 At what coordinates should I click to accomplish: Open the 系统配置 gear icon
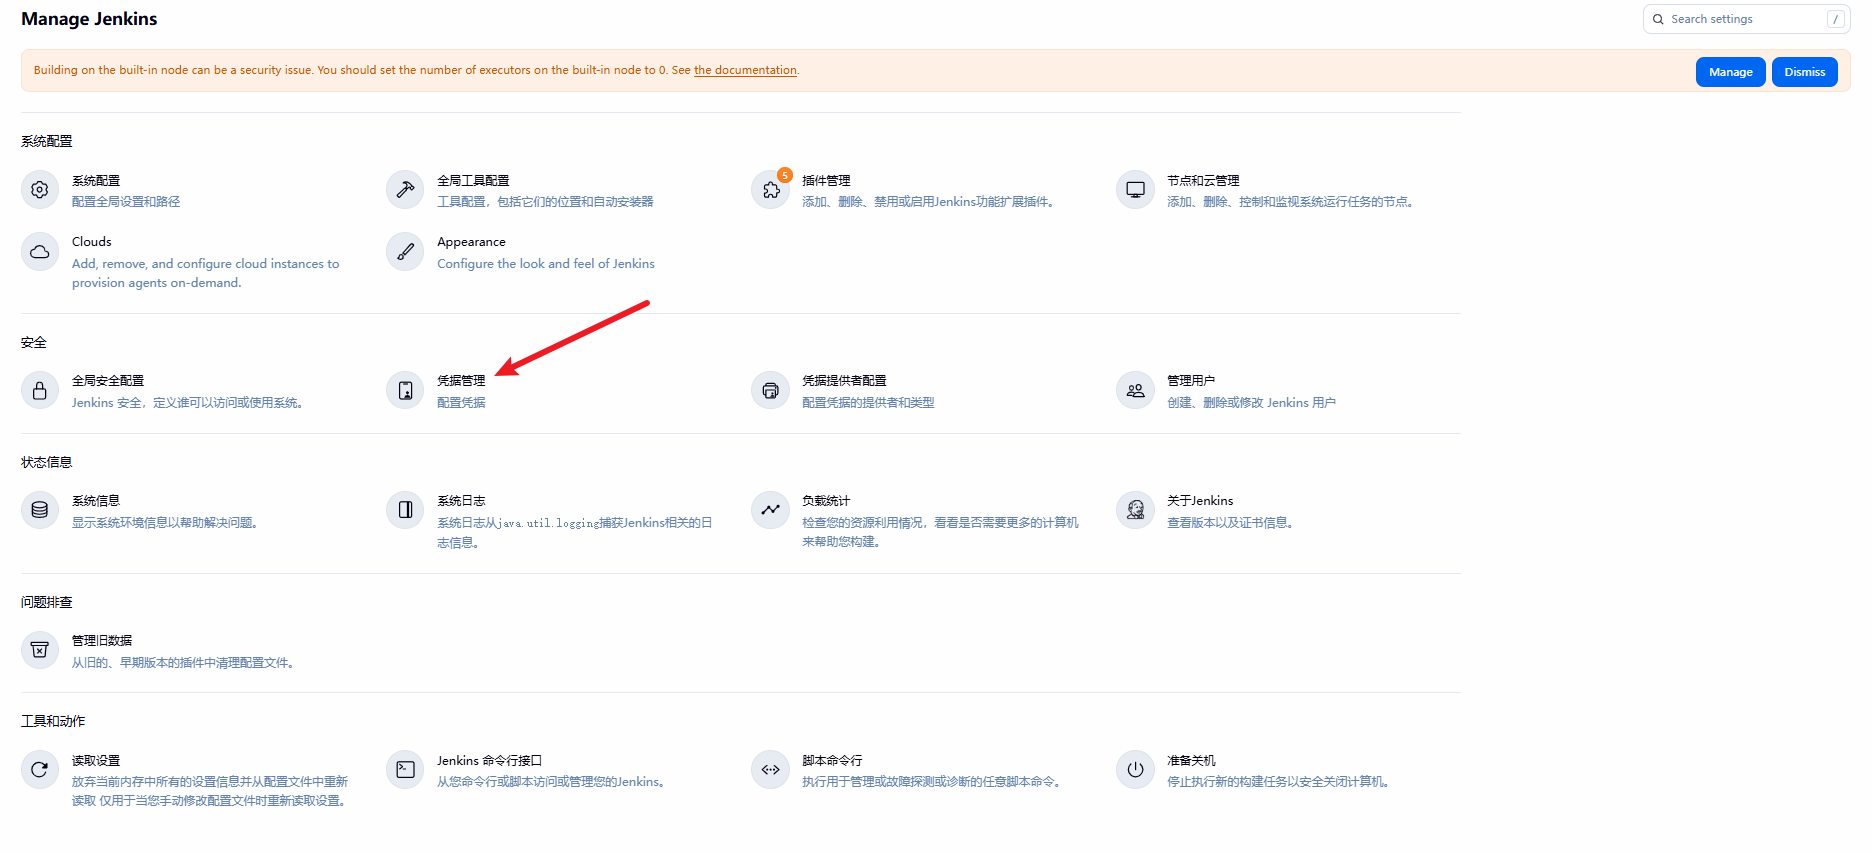[40, 190]
